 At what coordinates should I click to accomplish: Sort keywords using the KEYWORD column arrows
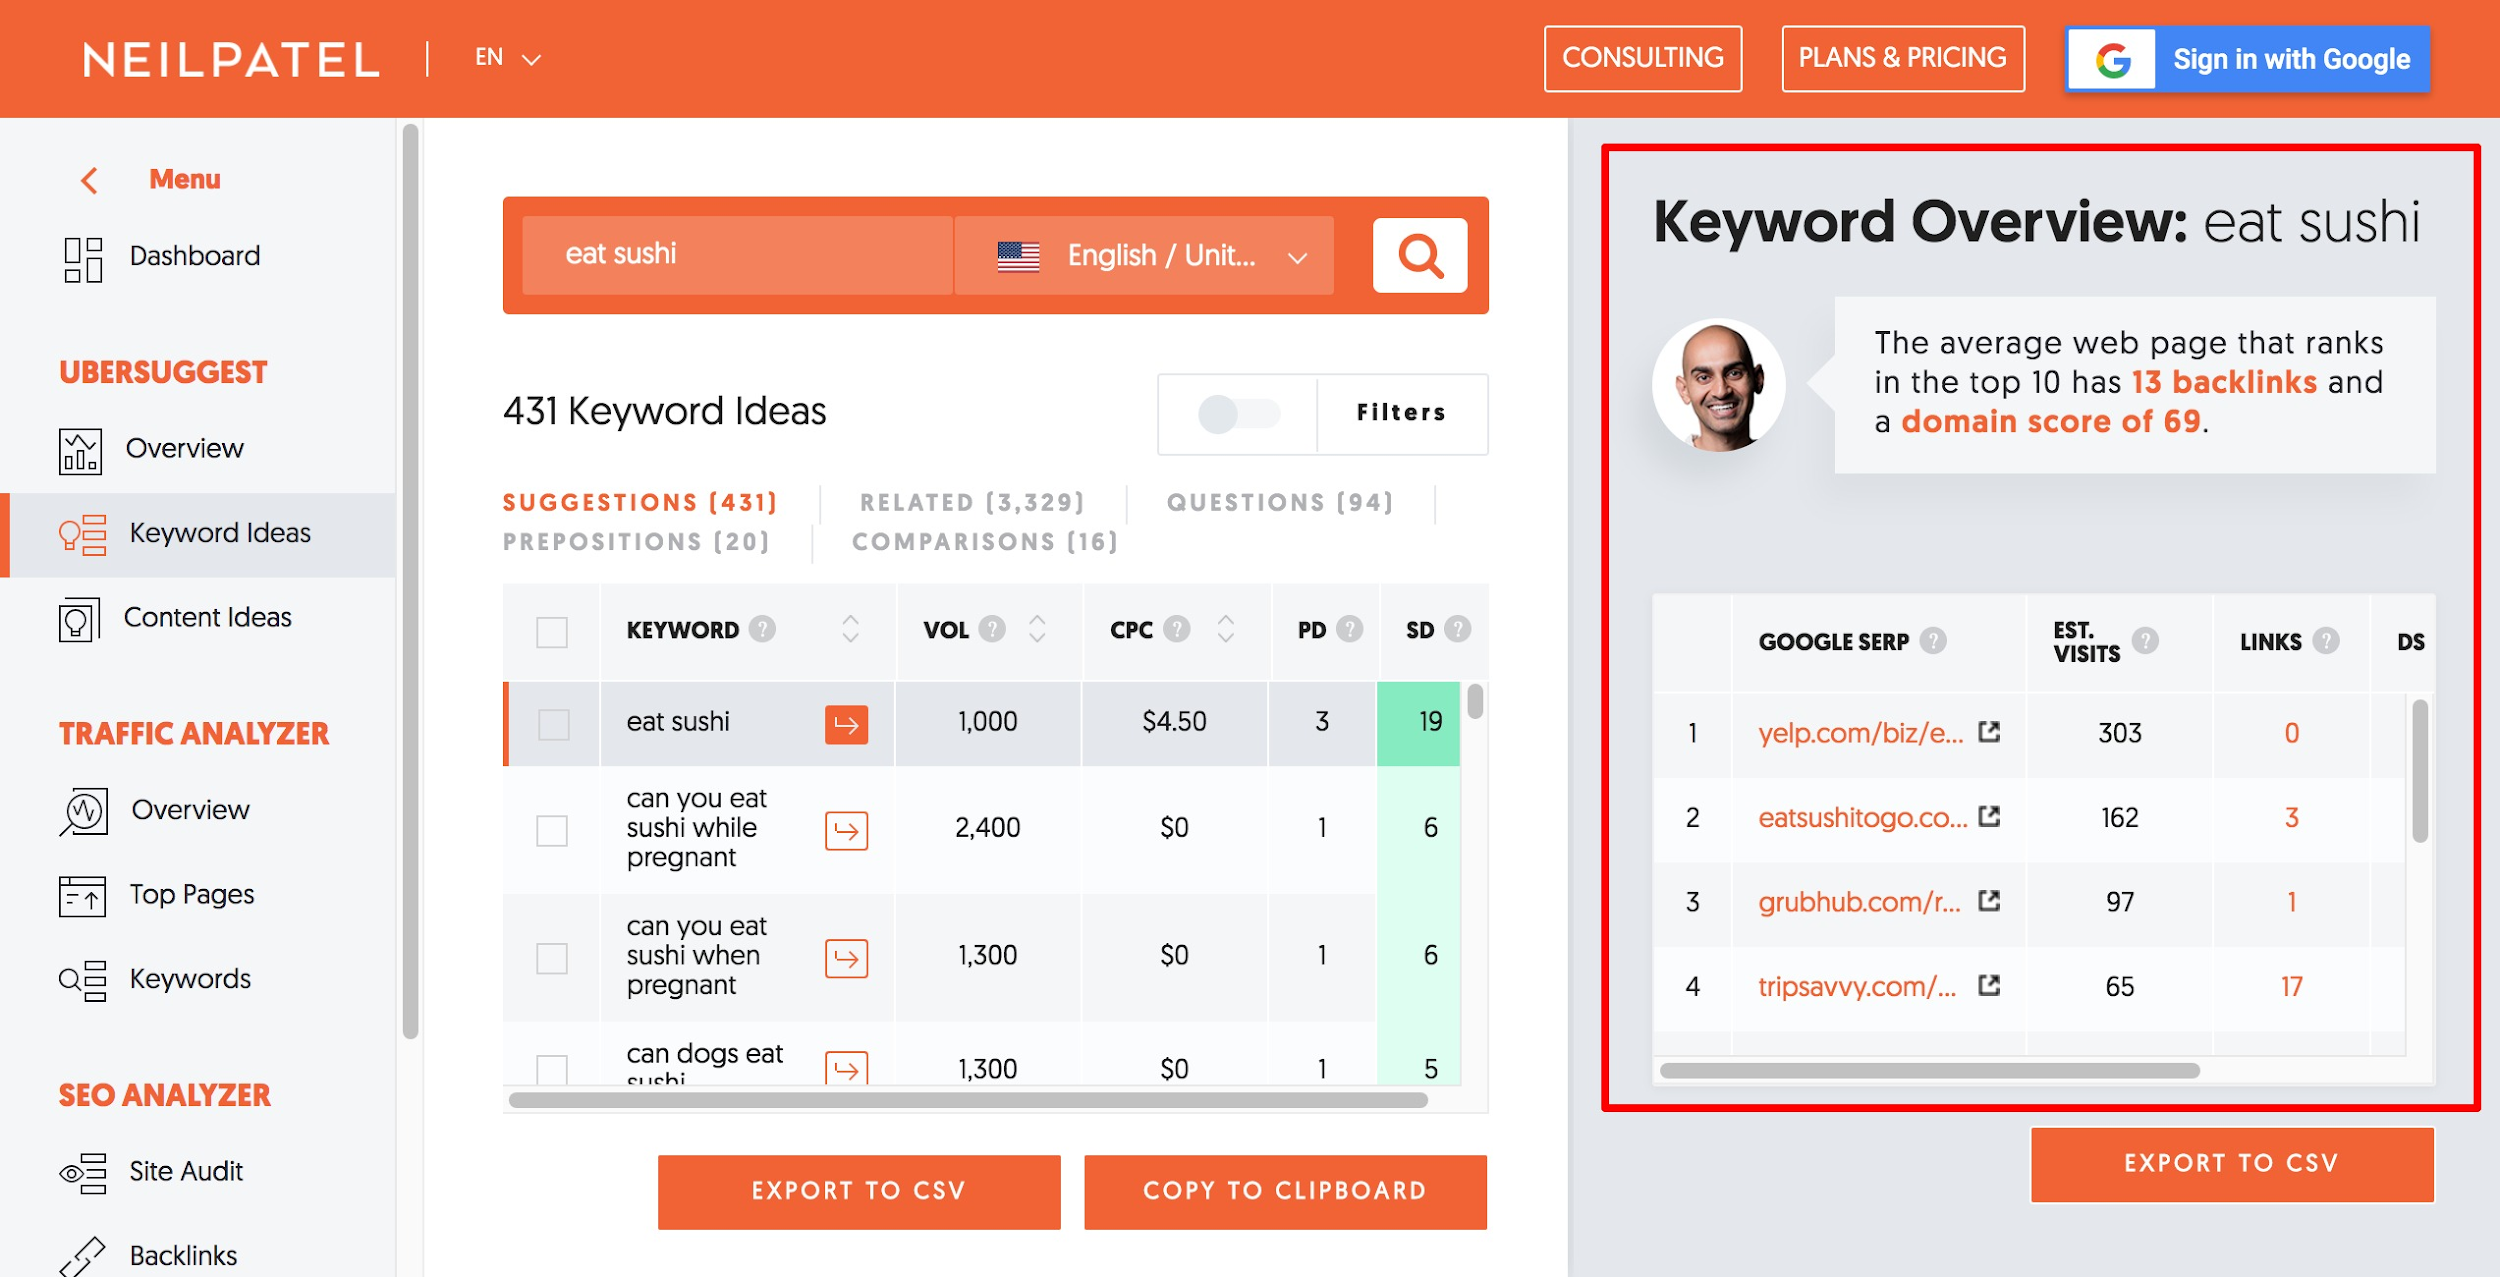click(850, 629)
